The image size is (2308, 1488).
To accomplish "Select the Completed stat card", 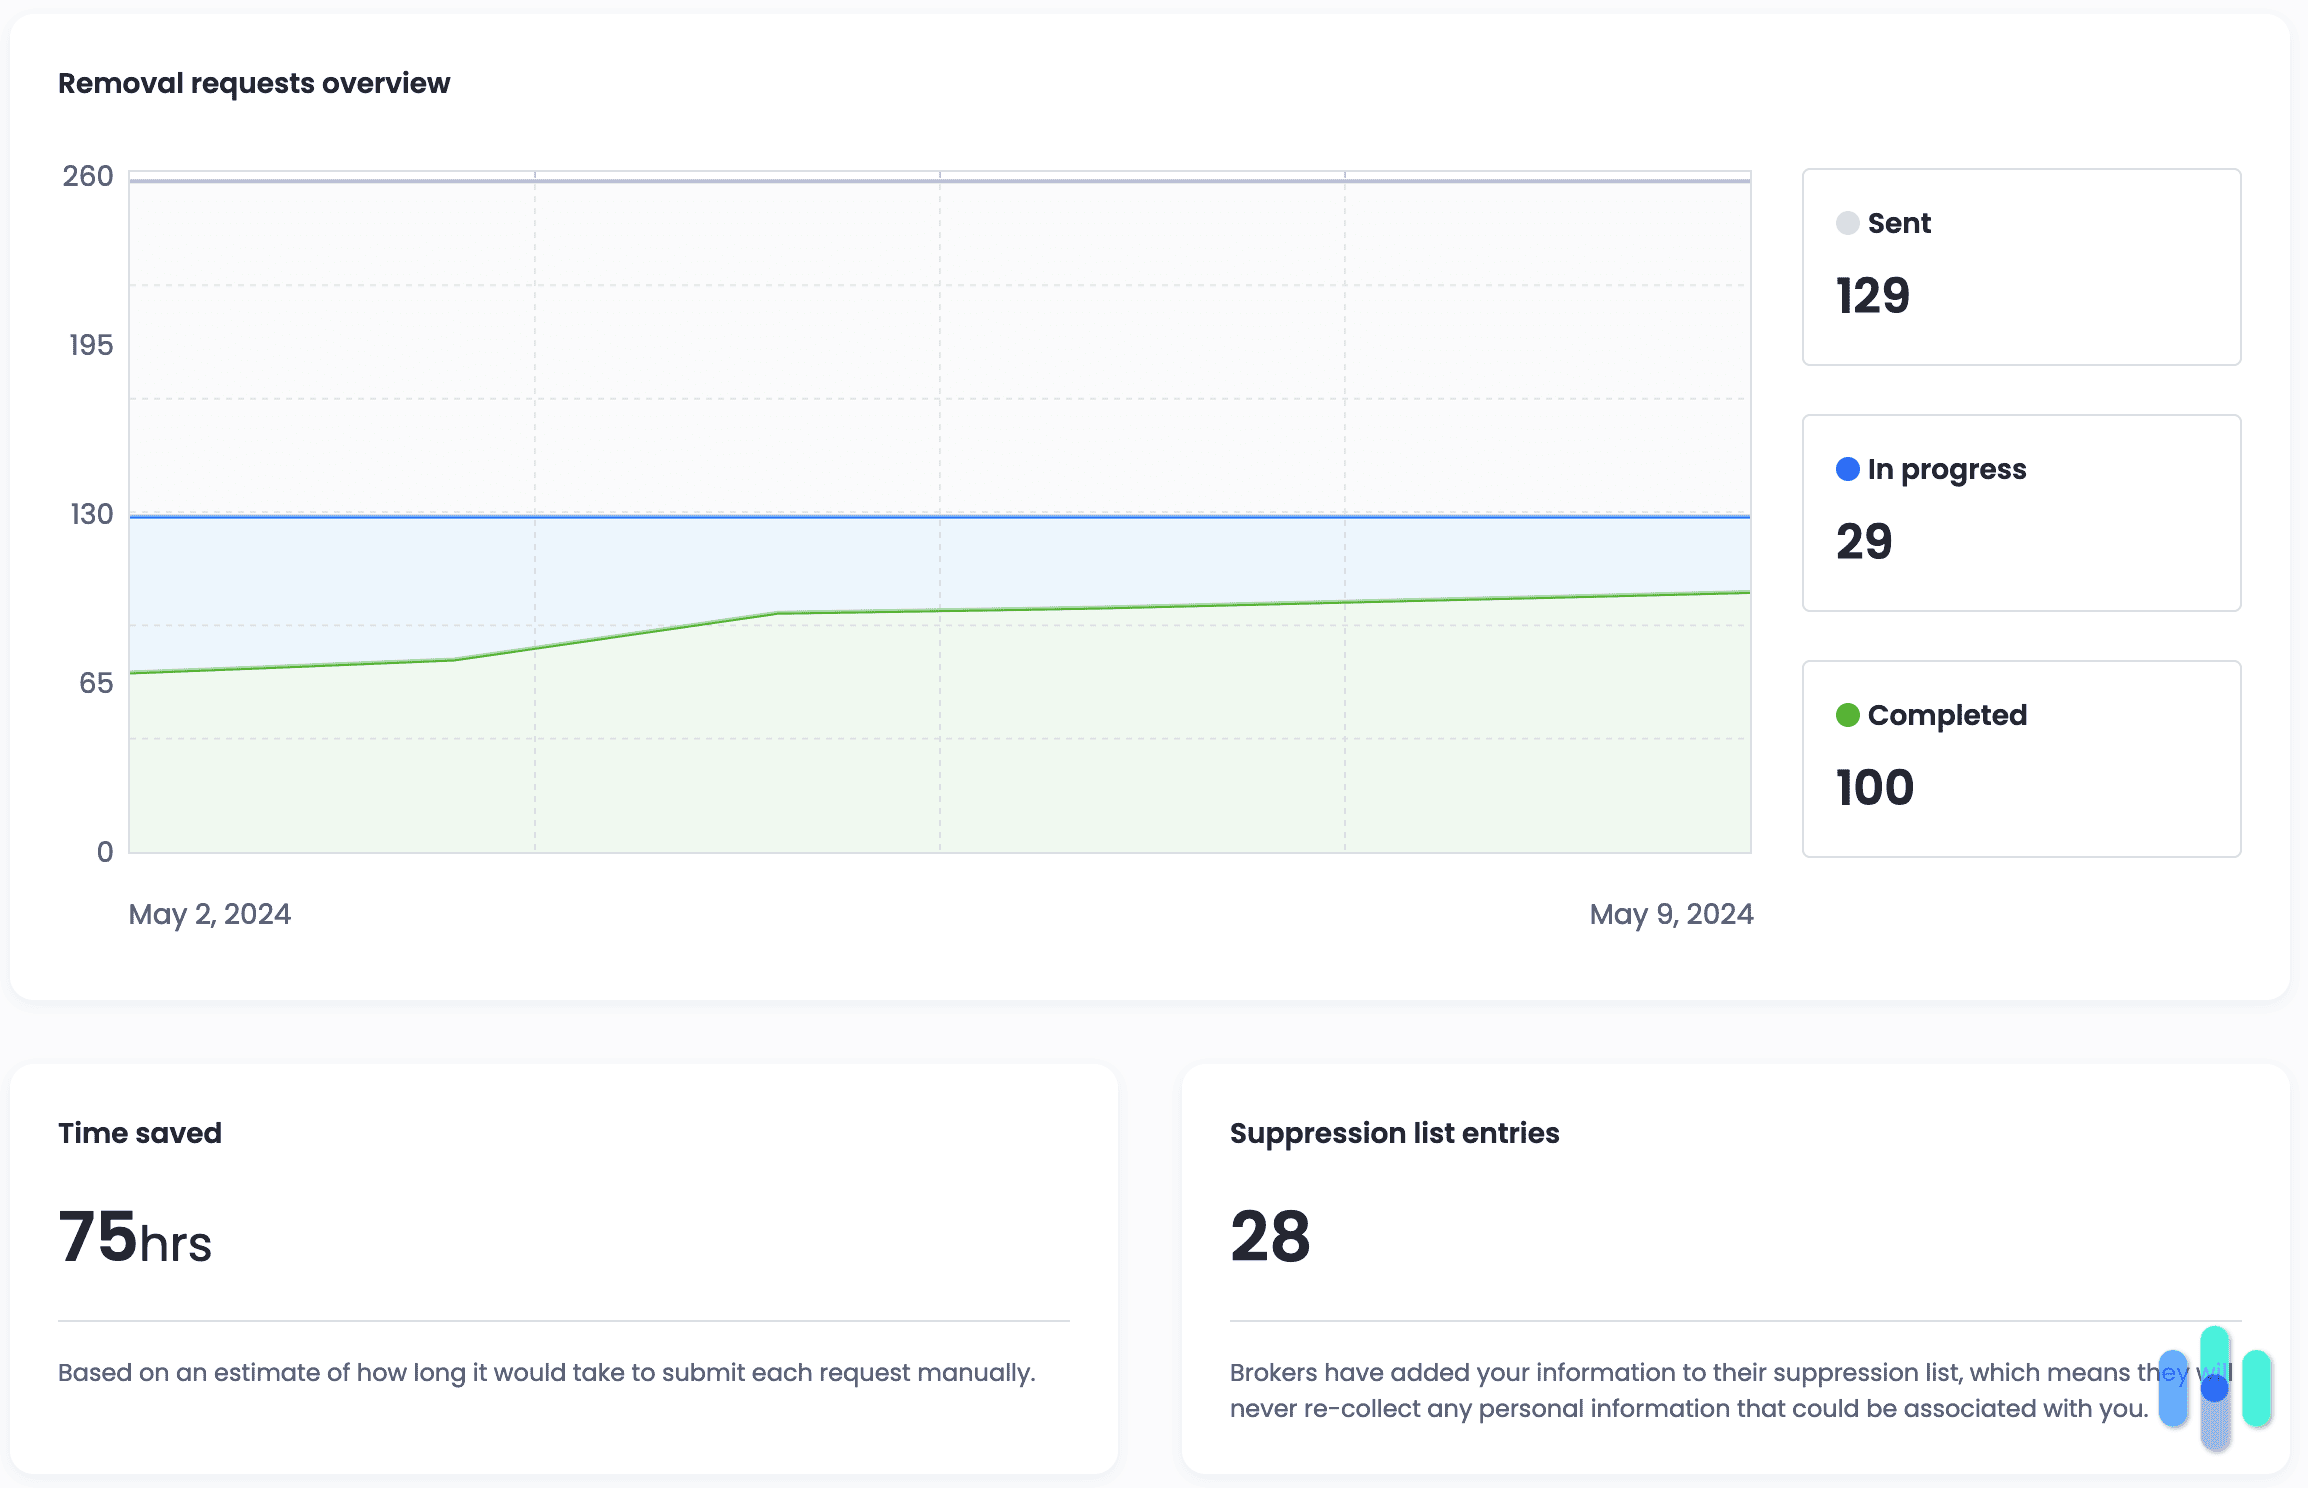I will (x=2020, y=759).
